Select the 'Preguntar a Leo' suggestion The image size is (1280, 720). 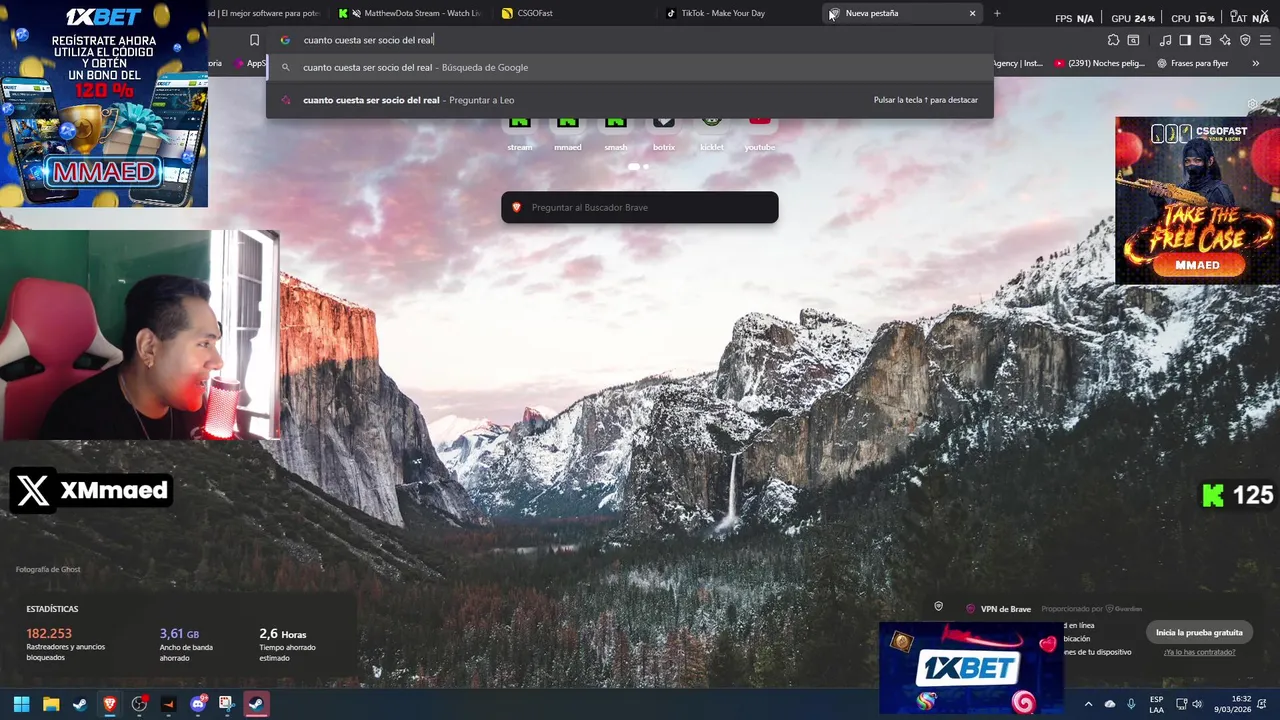pos(630,100)
